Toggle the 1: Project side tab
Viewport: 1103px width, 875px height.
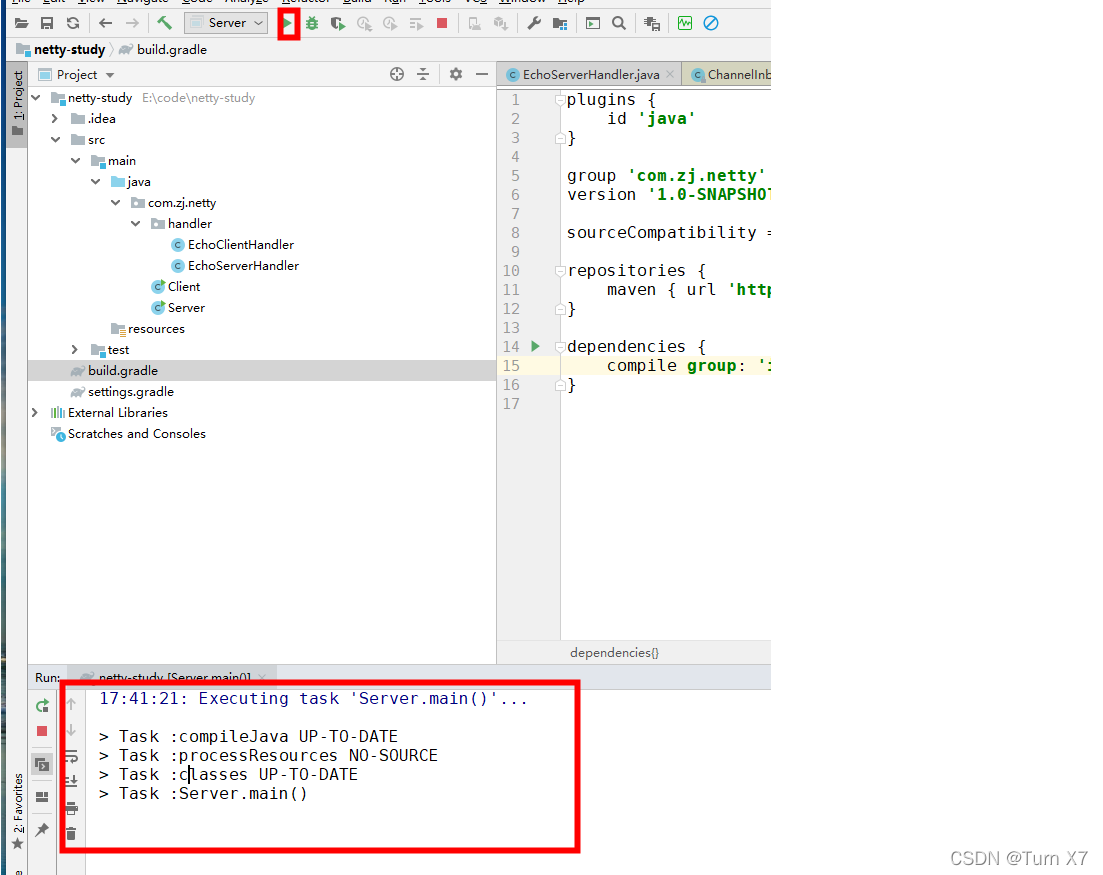tap(18, 103)
